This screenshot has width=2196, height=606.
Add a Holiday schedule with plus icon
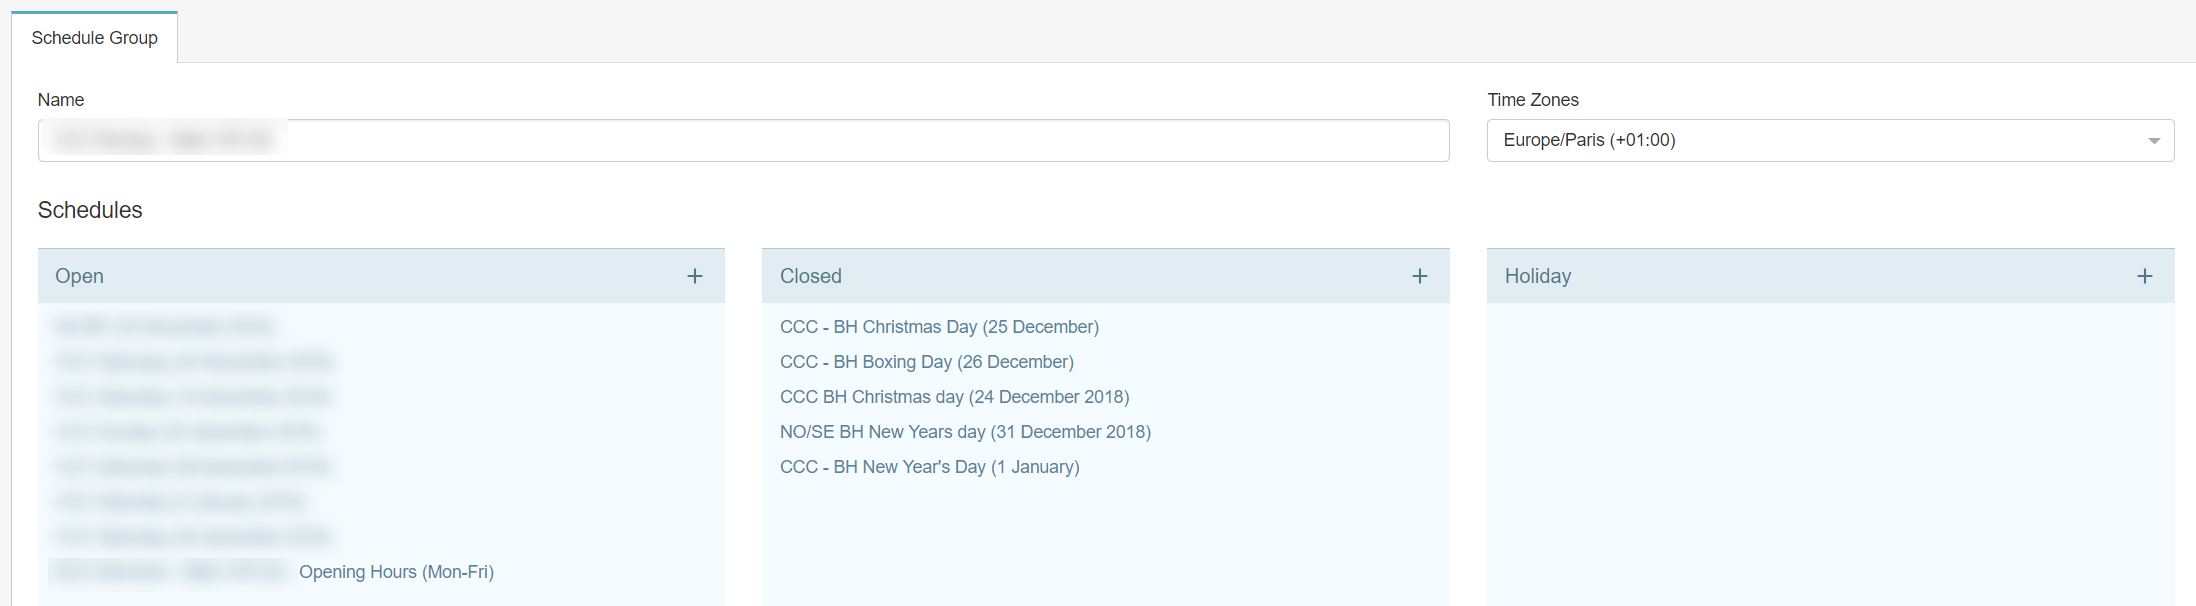[x=2144, y=276]
